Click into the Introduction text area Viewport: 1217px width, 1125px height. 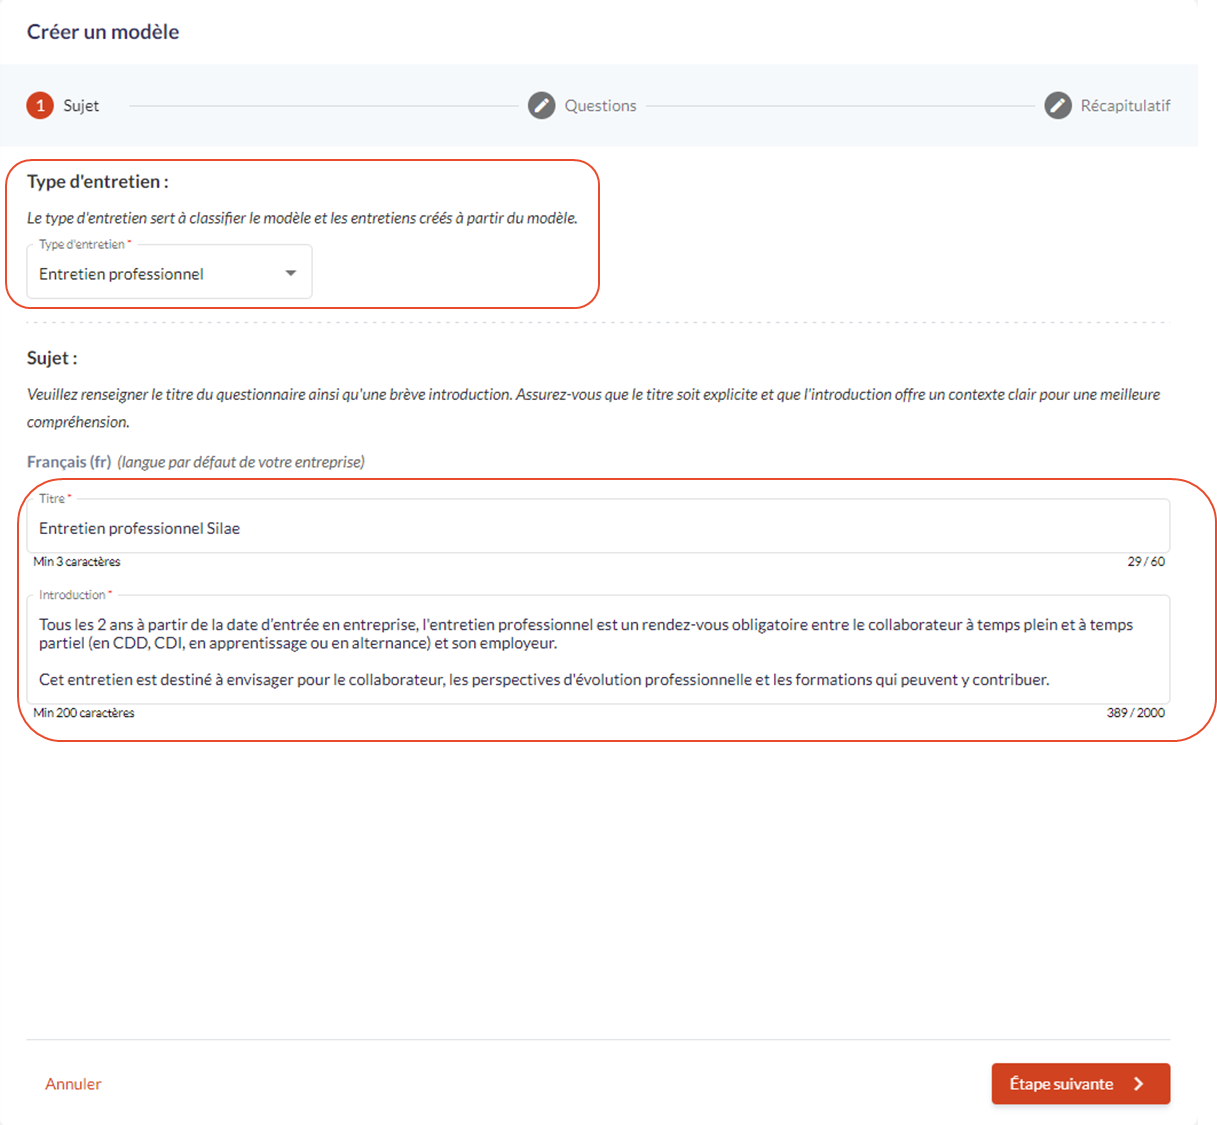pyautogui.click(x=598, y=651)
